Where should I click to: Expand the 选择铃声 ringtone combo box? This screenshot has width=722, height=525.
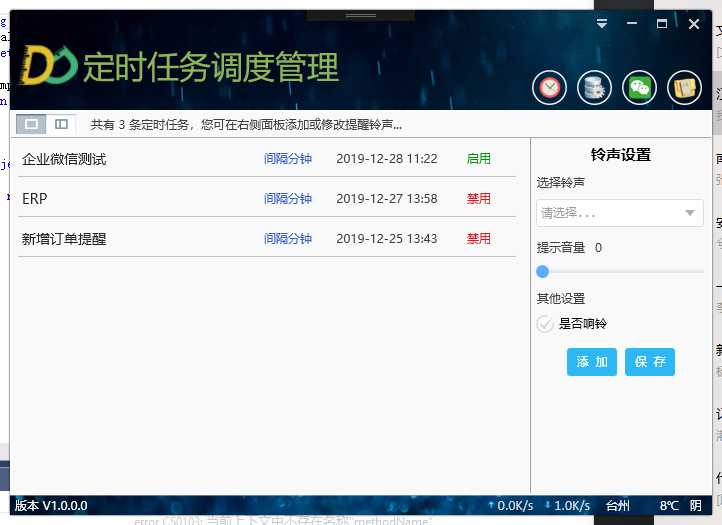(689, 213)
